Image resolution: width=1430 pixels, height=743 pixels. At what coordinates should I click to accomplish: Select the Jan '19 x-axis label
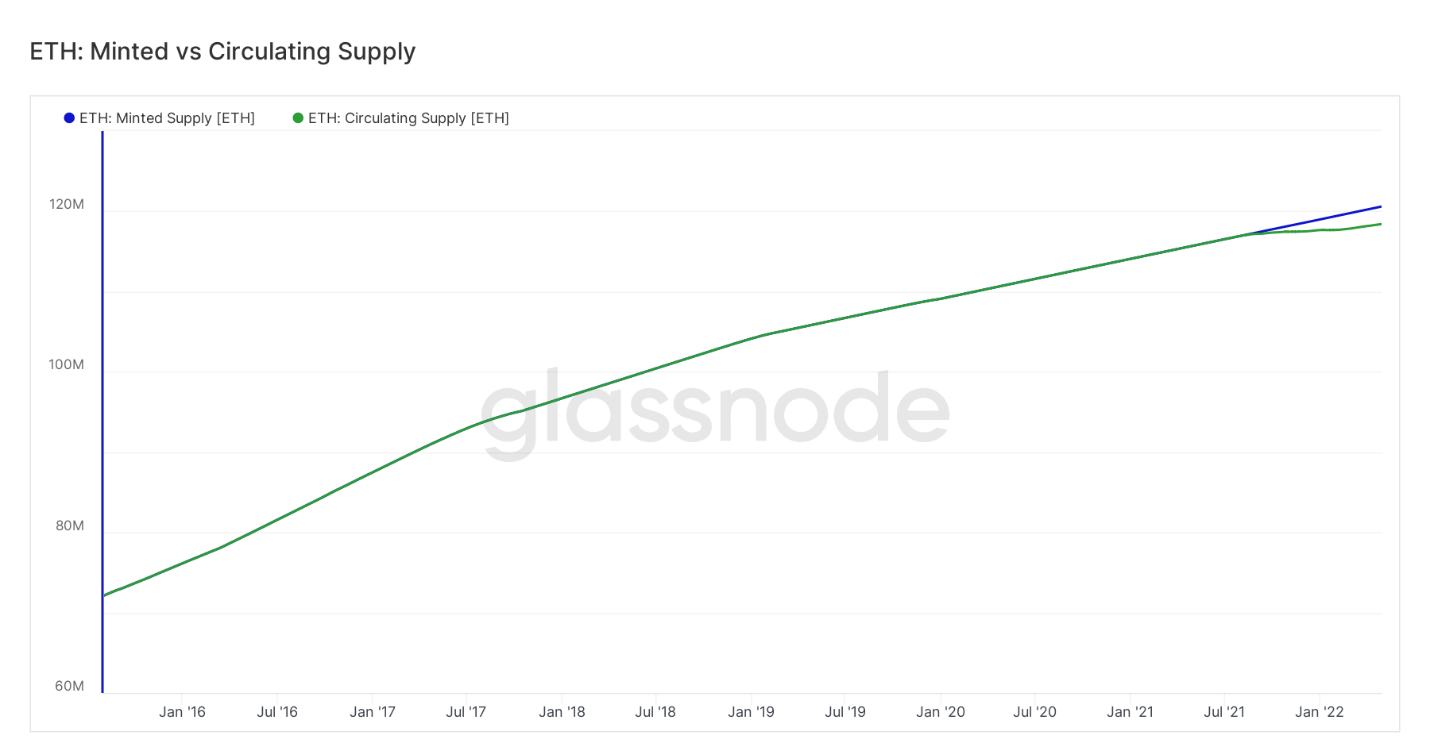(x=751, y=712)
